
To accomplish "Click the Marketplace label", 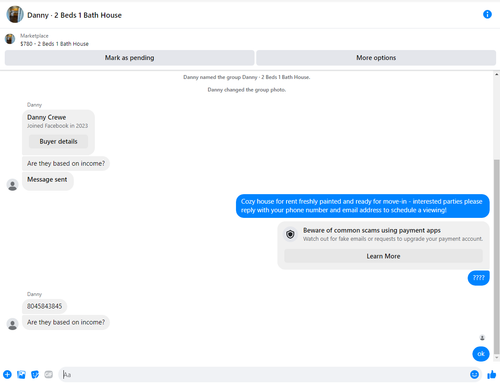I will pyautogui.click(x=34, y=36).
